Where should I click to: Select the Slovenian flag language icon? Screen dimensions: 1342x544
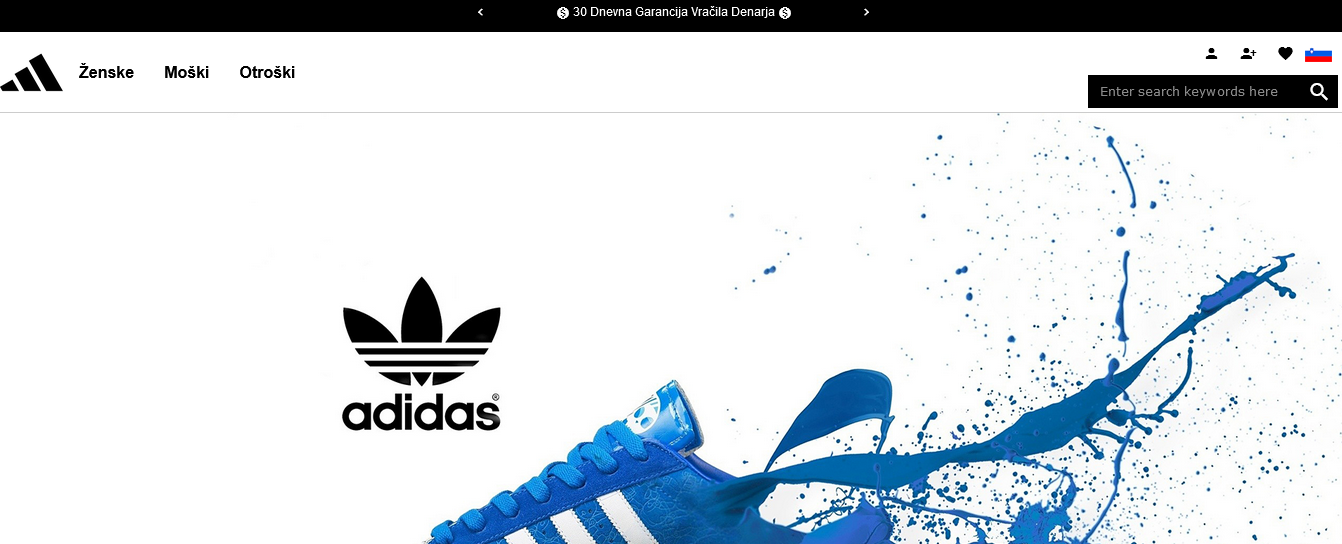[1318, 54]
